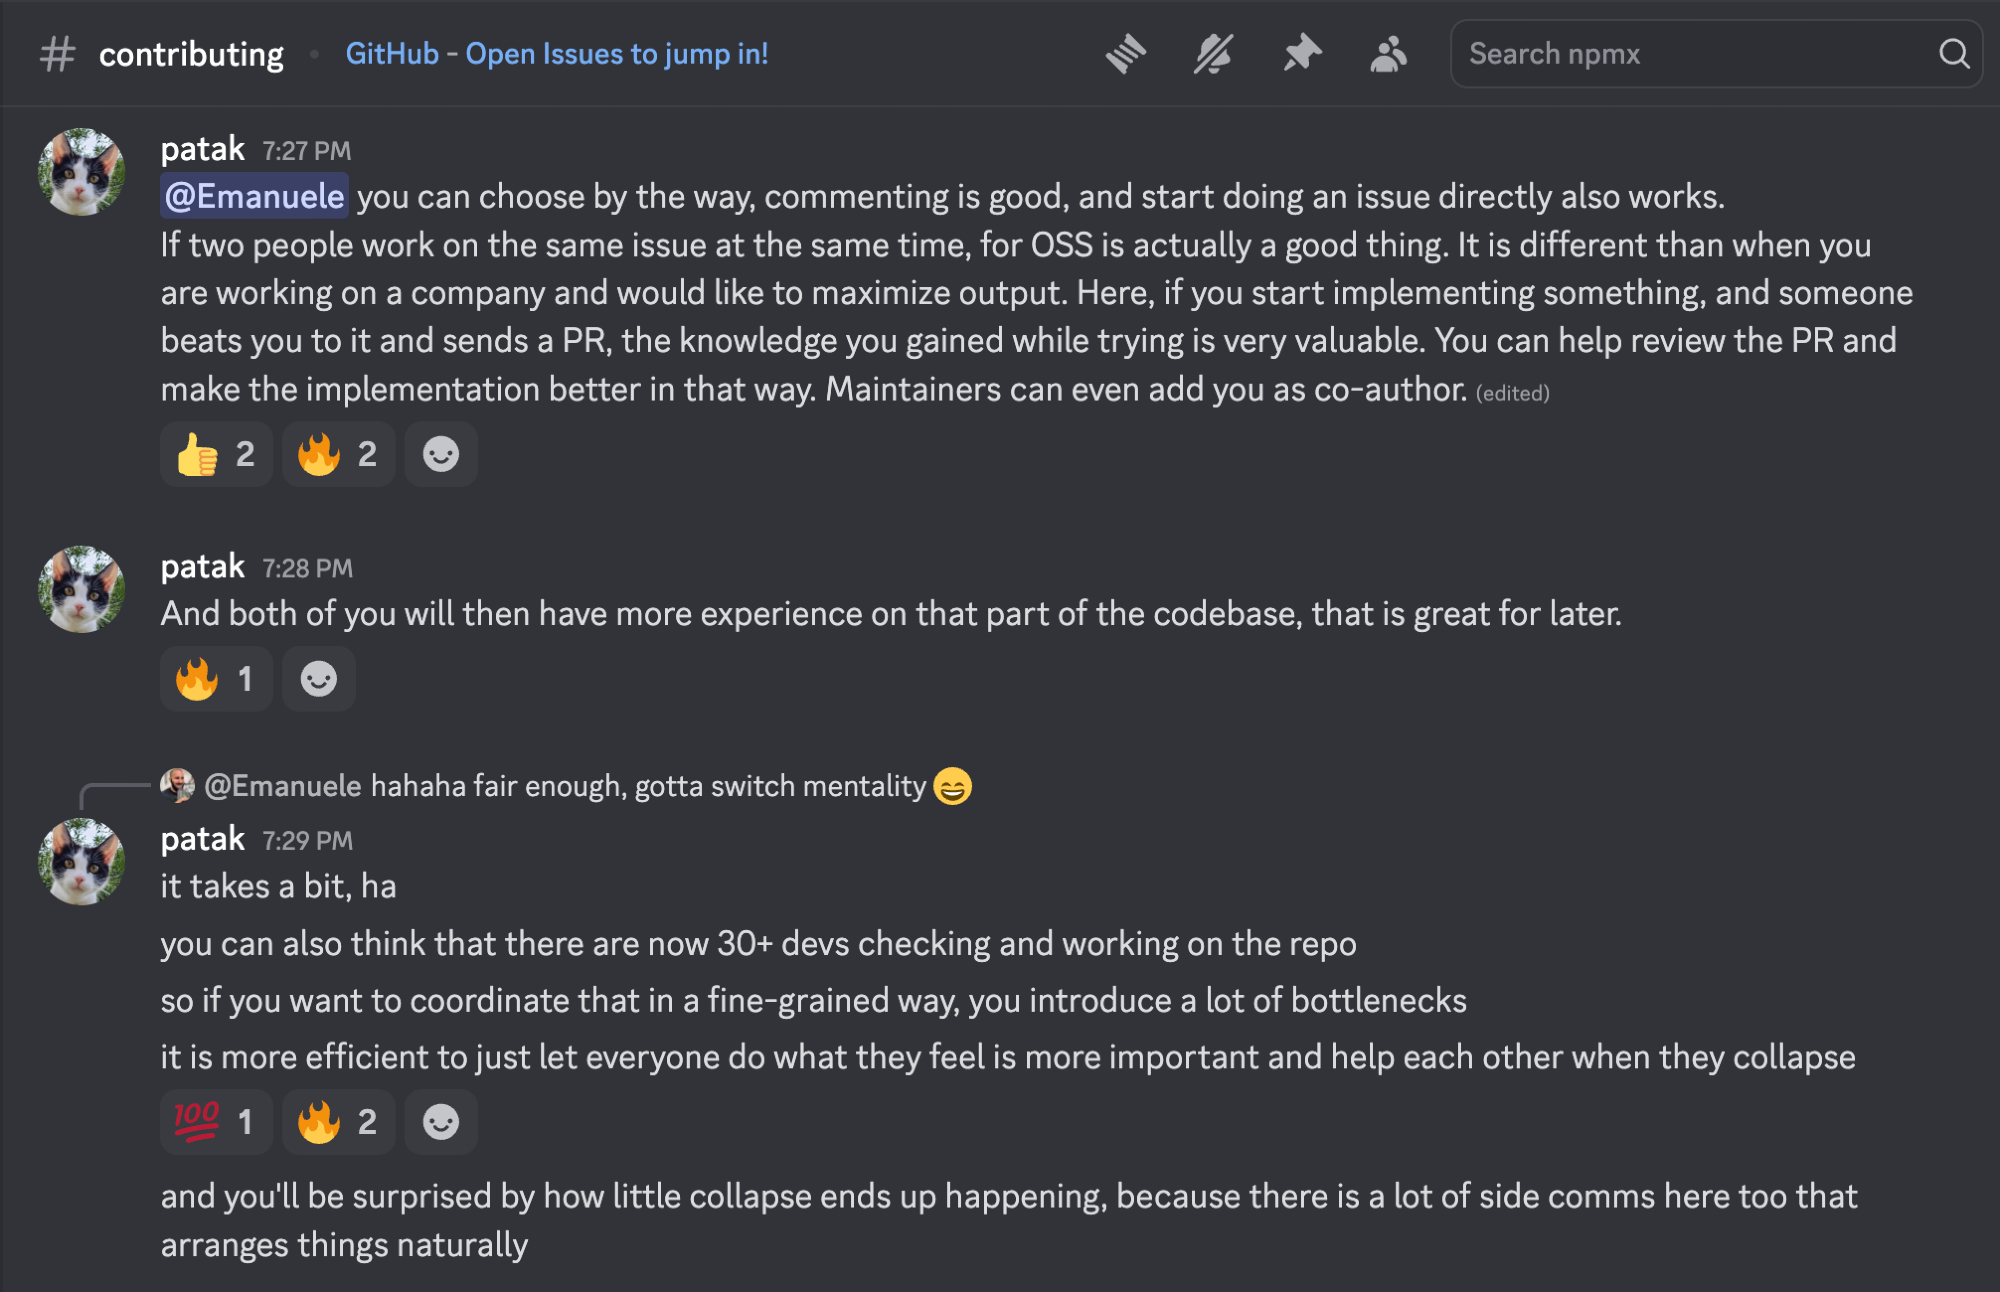Add reaction next to the 100 emoji
The width and height of the screenshot is (2000, 1292).
[x=441, y=1122]
